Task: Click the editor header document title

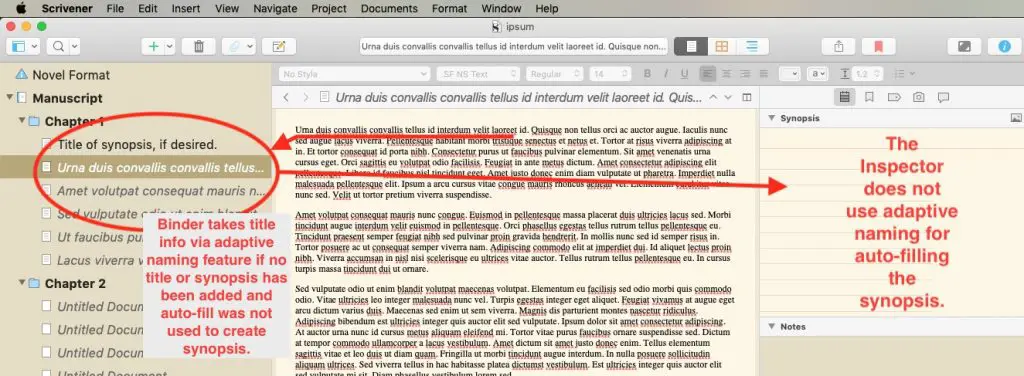Action: (x=519, y=98)
